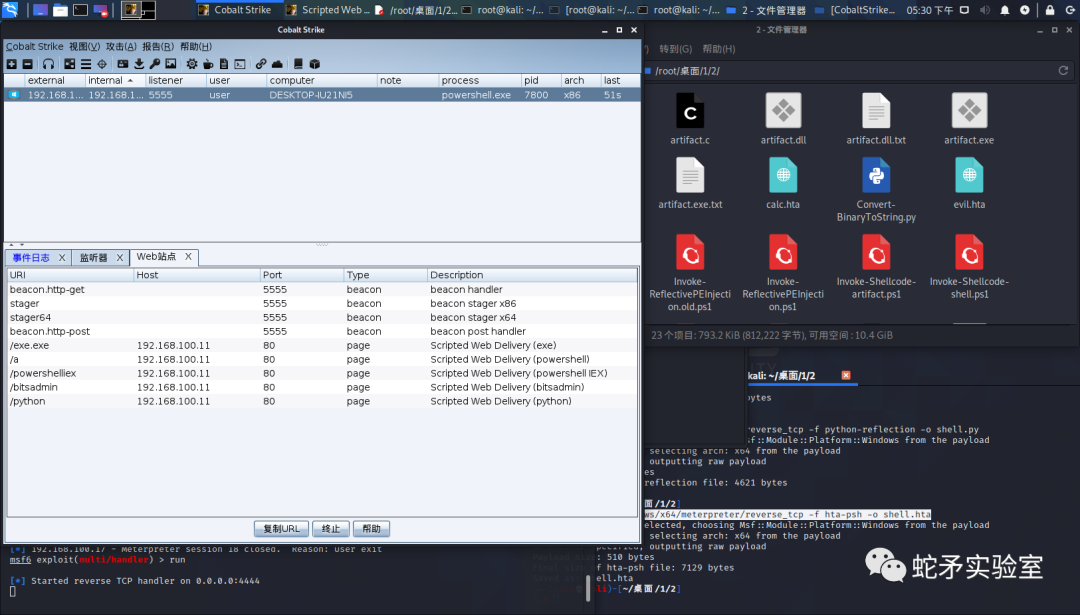Select Invoke-Shellcode-artifact.ps1 in file manager
Viewport: 1080px width, 615px height.
coord(876,267)
